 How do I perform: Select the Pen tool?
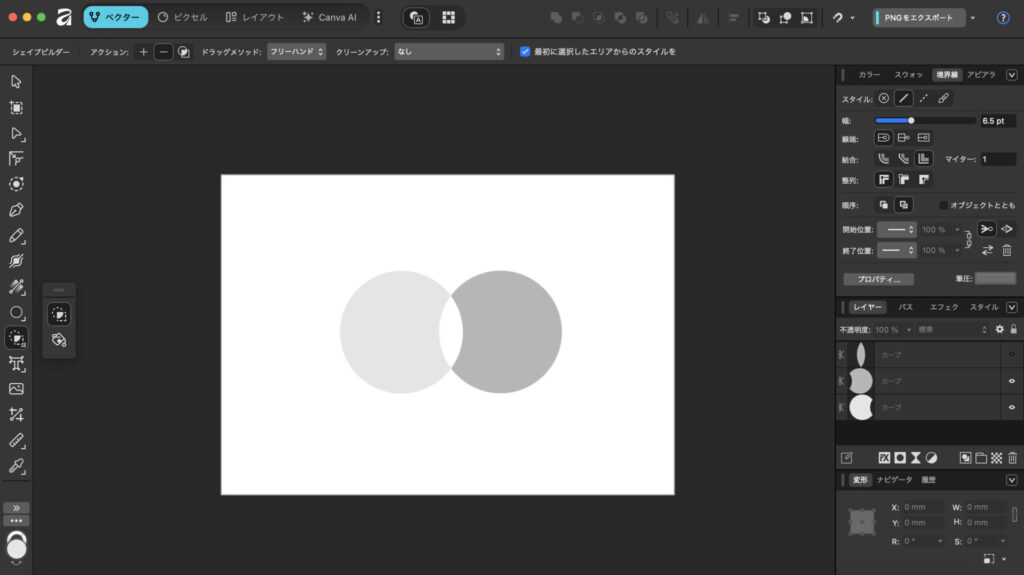[16, 210]
